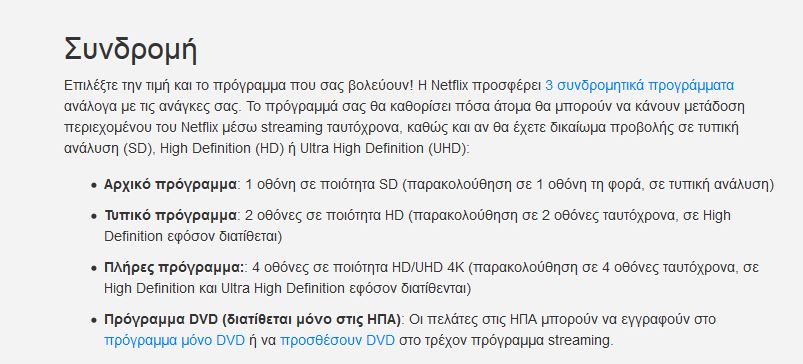Image resolution: width=803 pixels, height=364 pixels.
Task: Click the bold "Πλήρες πρόγραμμα:" label
Action: [x=174, y=268]
